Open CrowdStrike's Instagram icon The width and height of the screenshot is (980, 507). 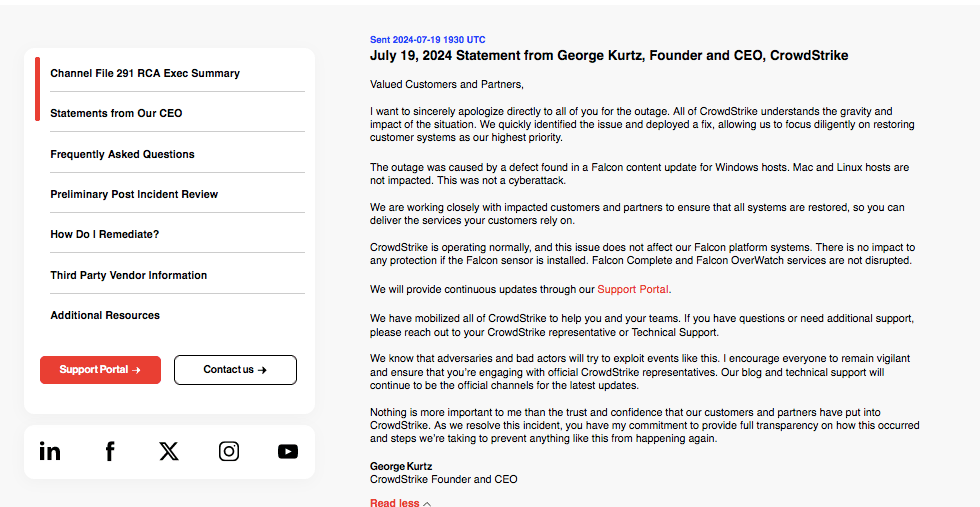229,451
